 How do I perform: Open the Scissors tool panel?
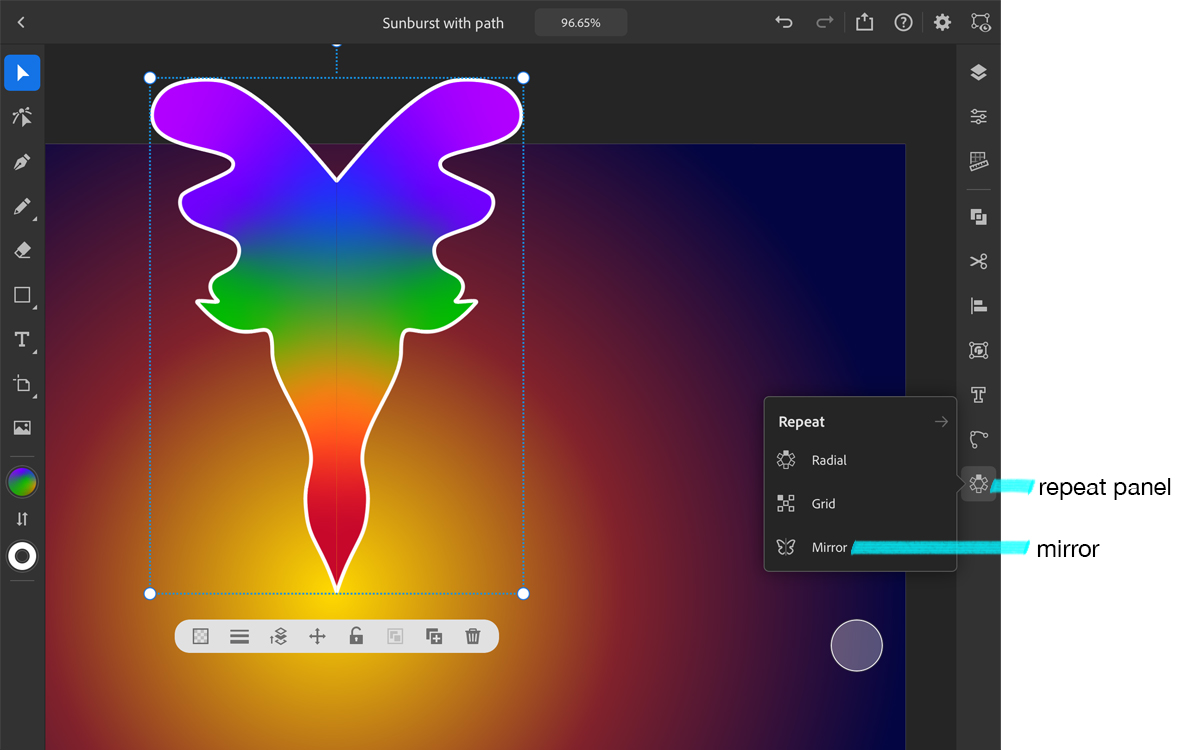[977, 261]
